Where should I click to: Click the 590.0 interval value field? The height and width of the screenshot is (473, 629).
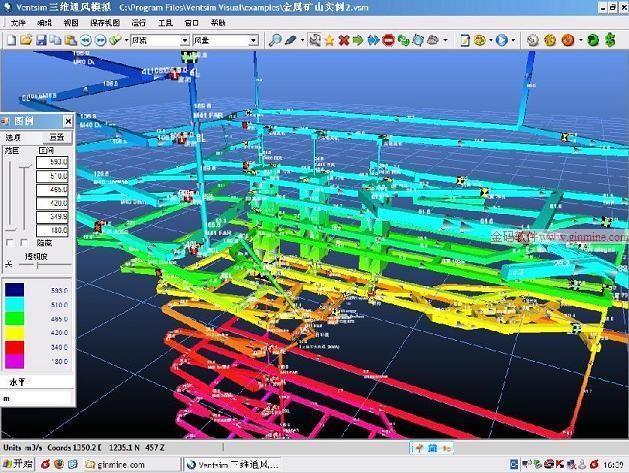click(x=52, y=161)
